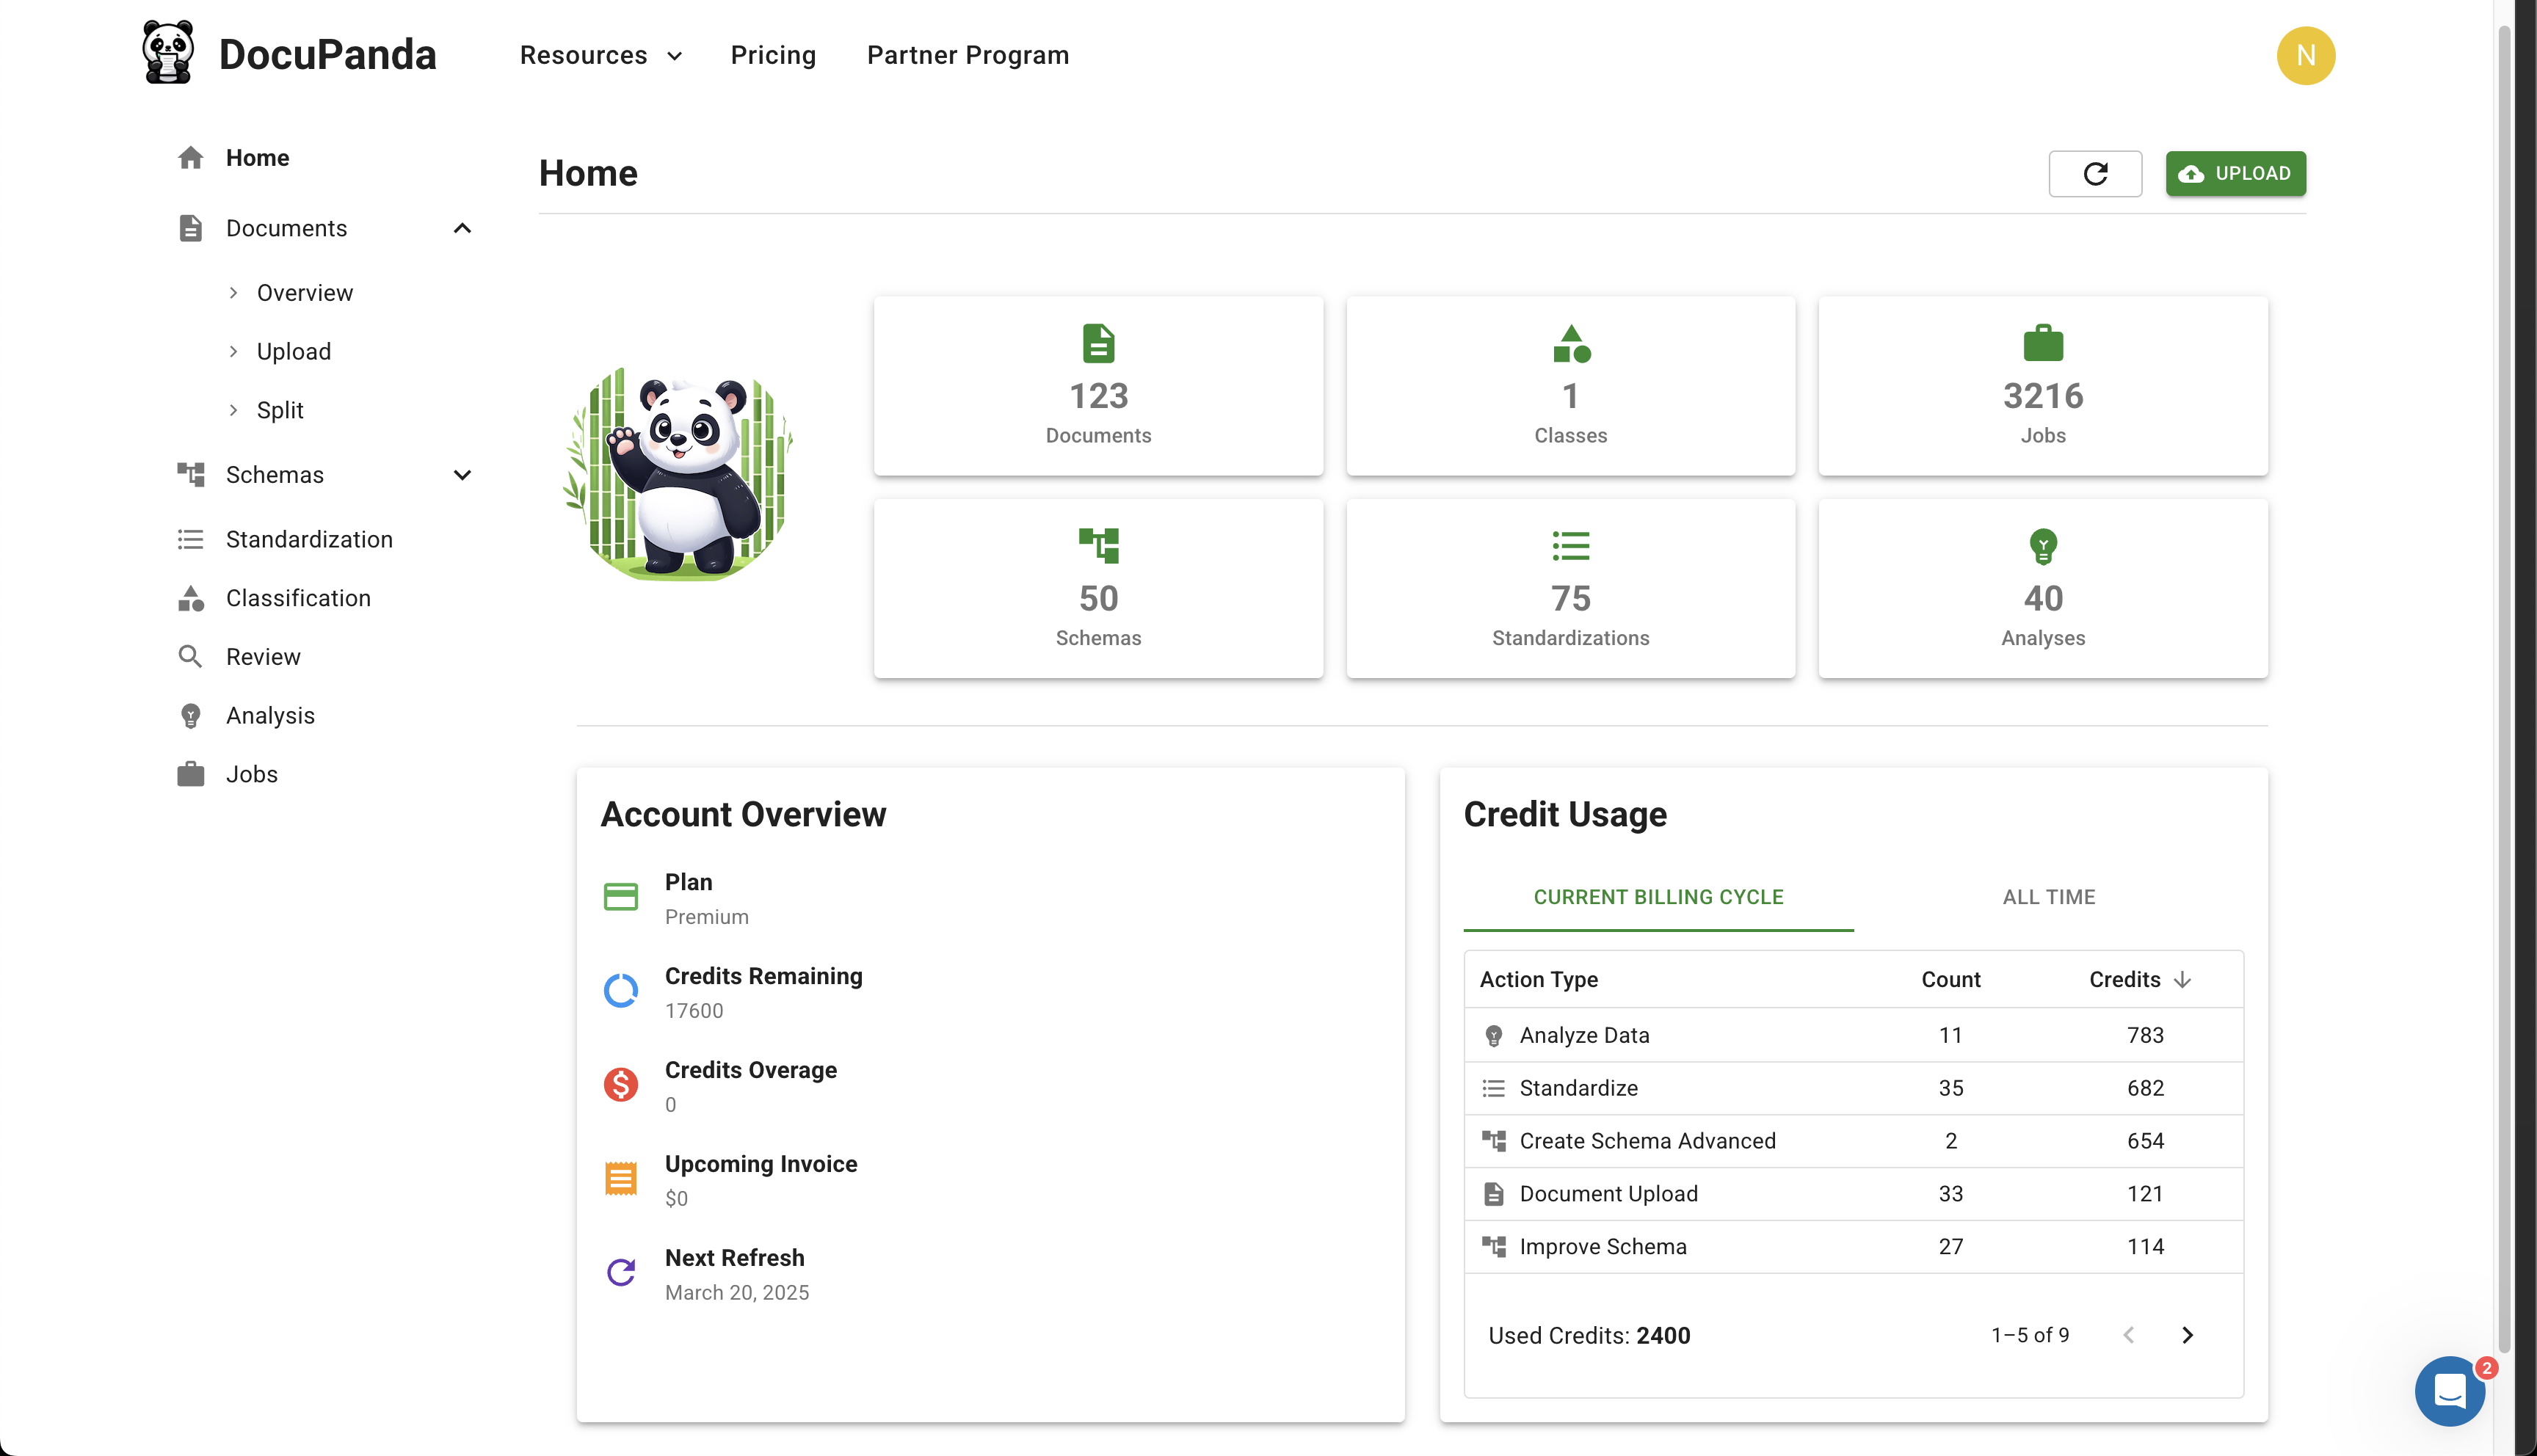Open the chat support bubble icon
Screen dimensions: 2537x1456
pyautogui.click(x=2448, y=1390)
